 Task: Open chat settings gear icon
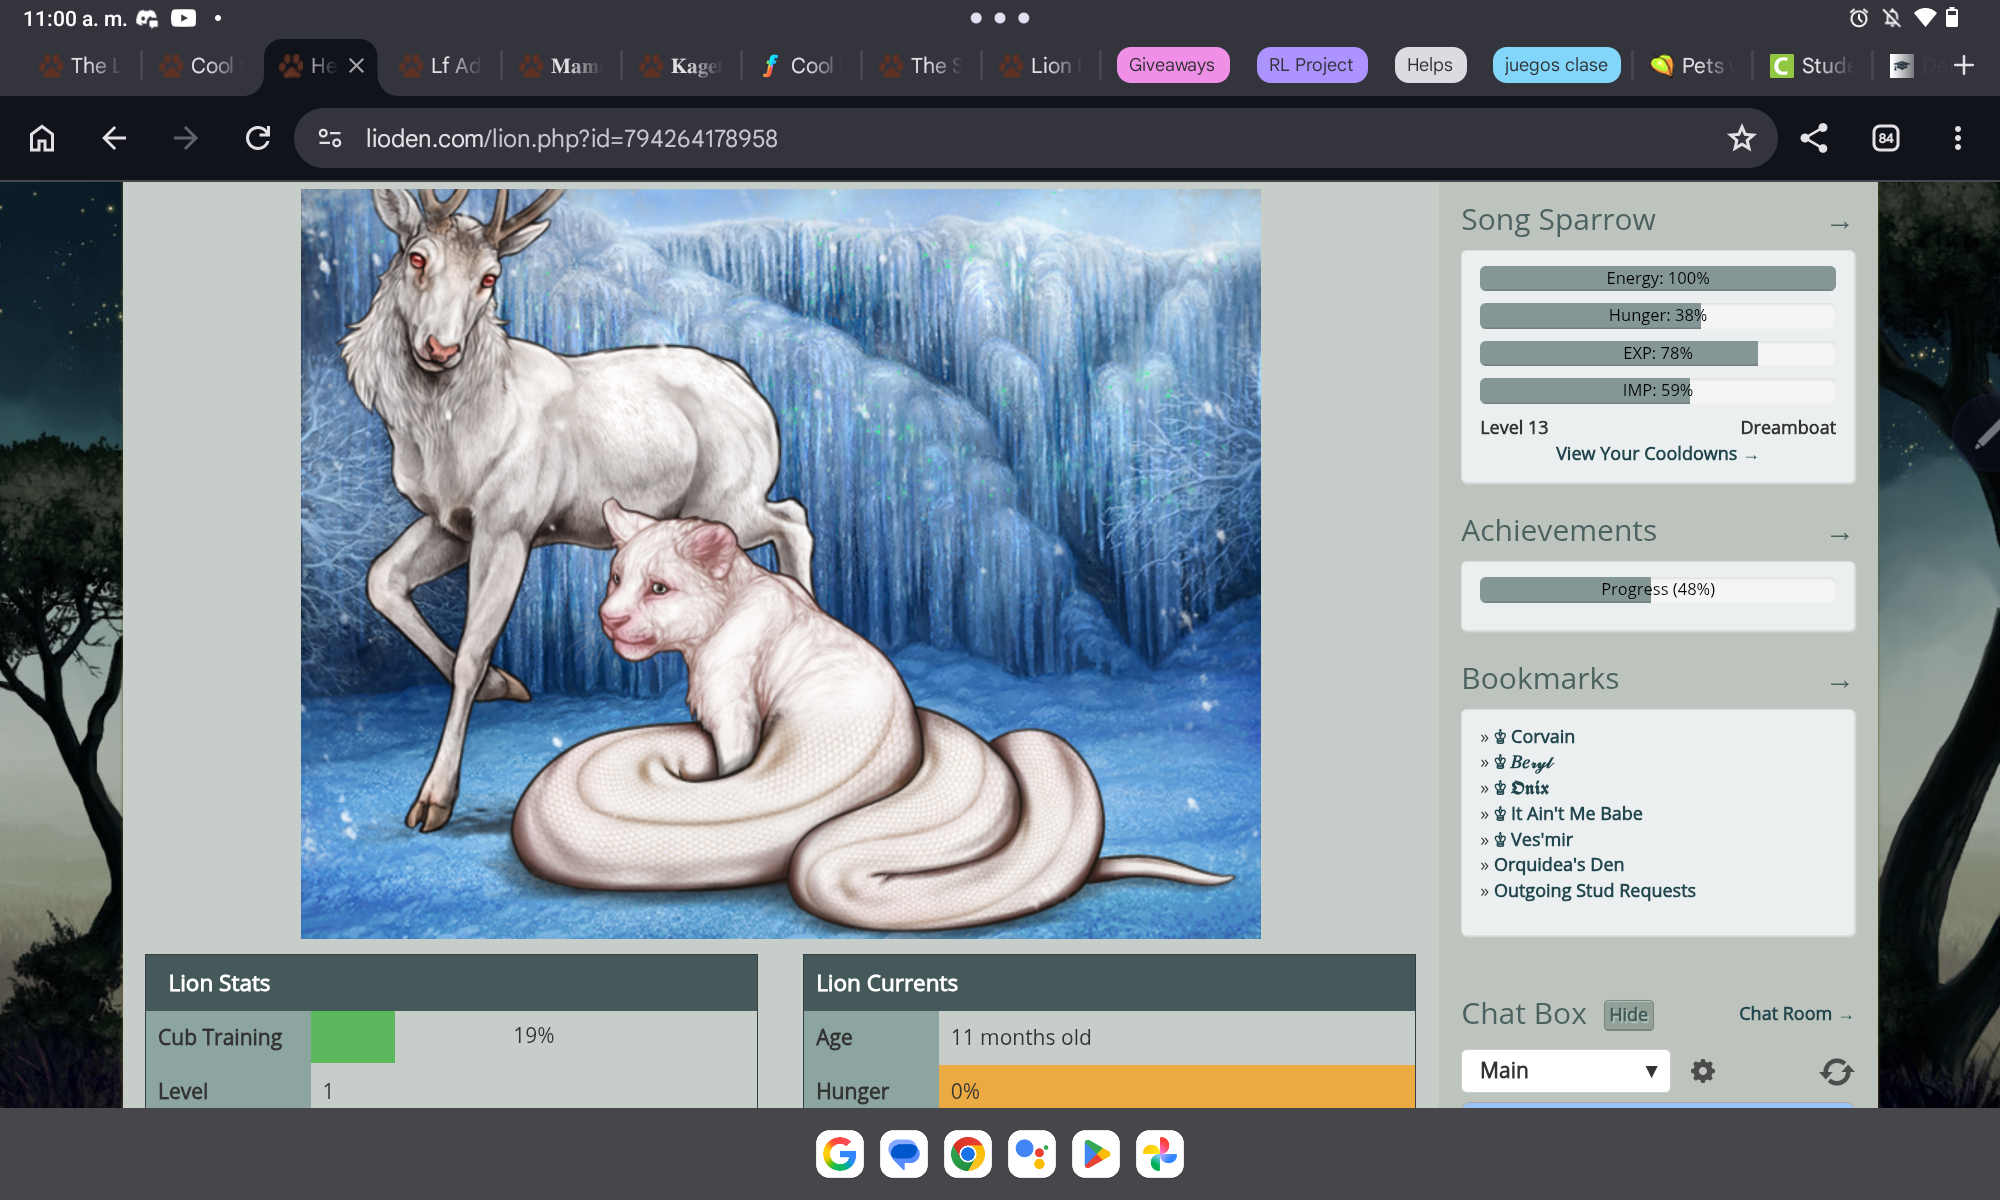(1703, 1071)
